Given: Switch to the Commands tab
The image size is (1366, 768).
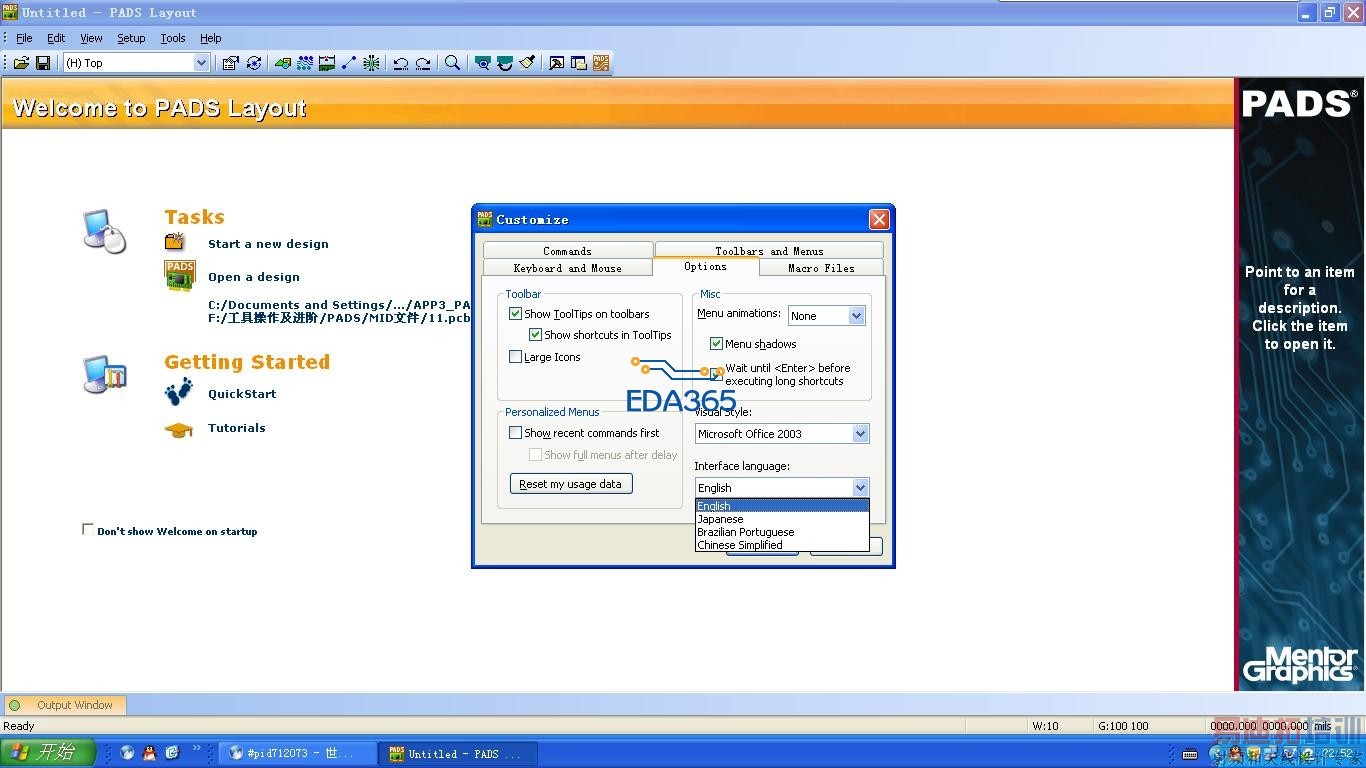Looking at the screenshot, I should (568, 251).
